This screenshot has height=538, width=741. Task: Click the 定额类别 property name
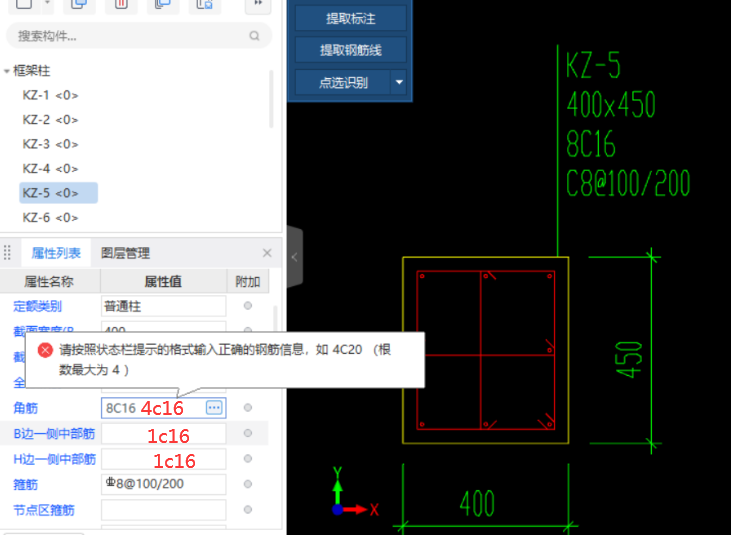coord(37,306)
